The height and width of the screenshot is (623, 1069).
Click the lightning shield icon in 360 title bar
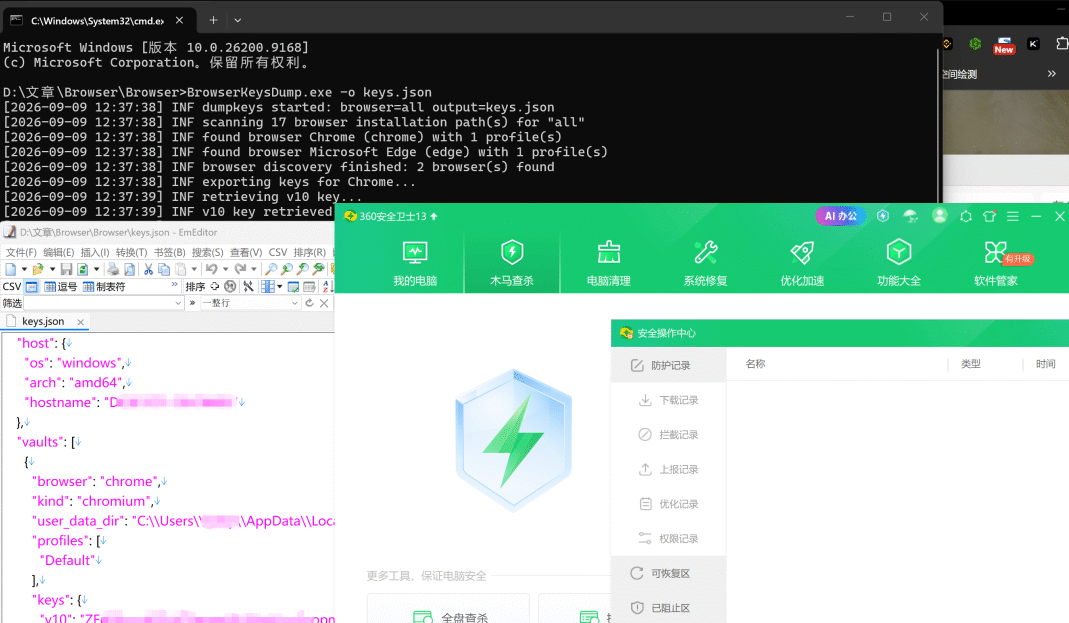(x=883, y=216)
